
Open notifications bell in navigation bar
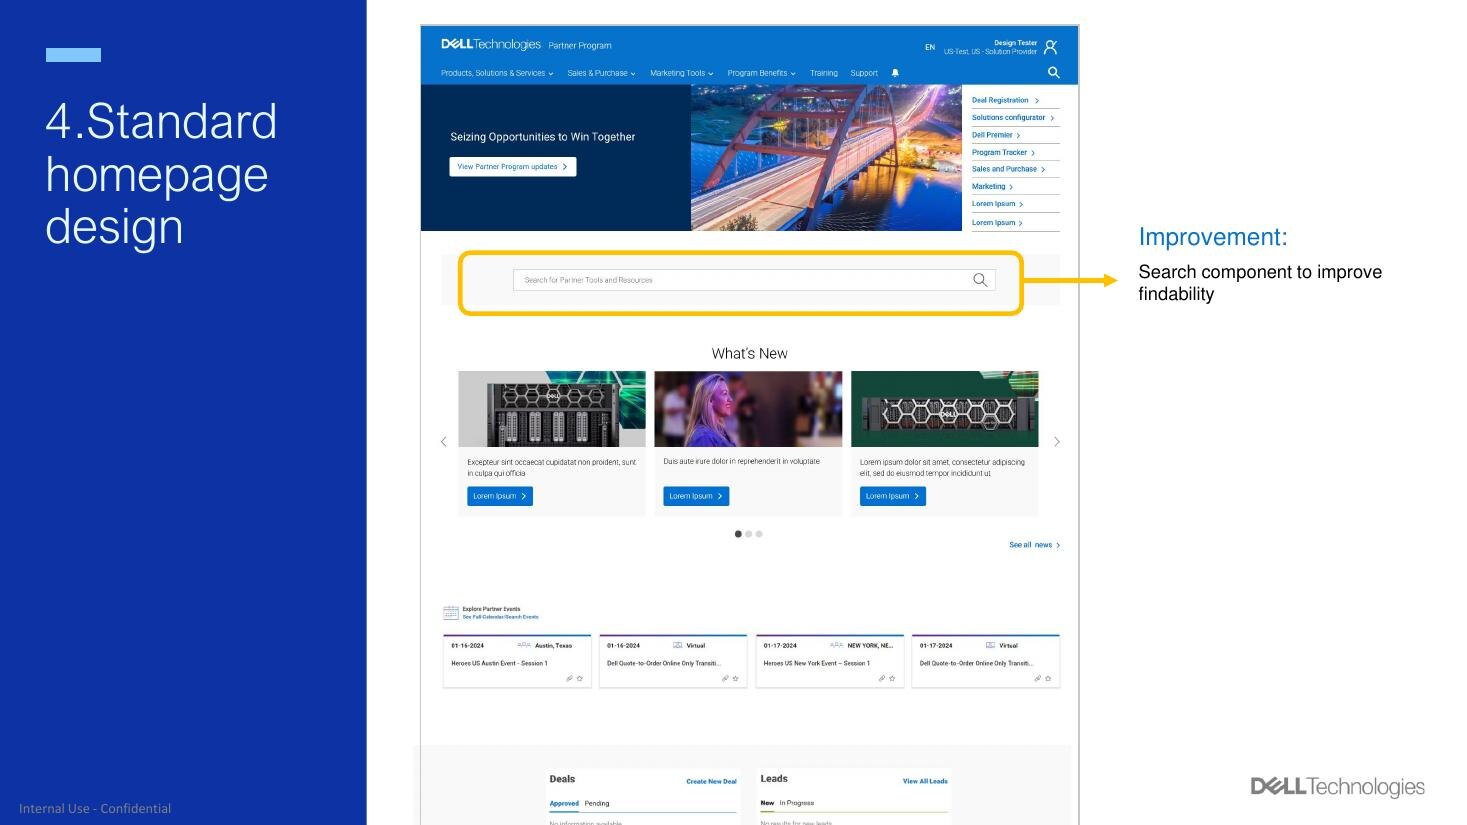(895, 73)
